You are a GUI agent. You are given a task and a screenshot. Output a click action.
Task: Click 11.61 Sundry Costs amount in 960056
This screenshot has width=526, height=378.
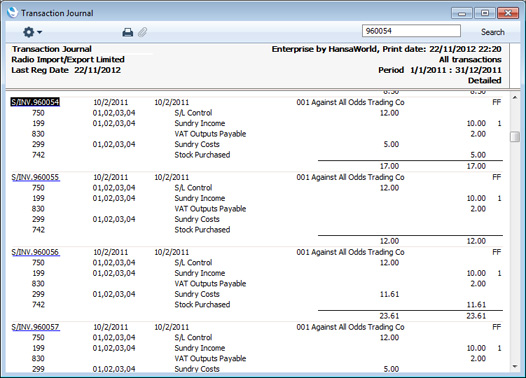(x=389, y=294)
